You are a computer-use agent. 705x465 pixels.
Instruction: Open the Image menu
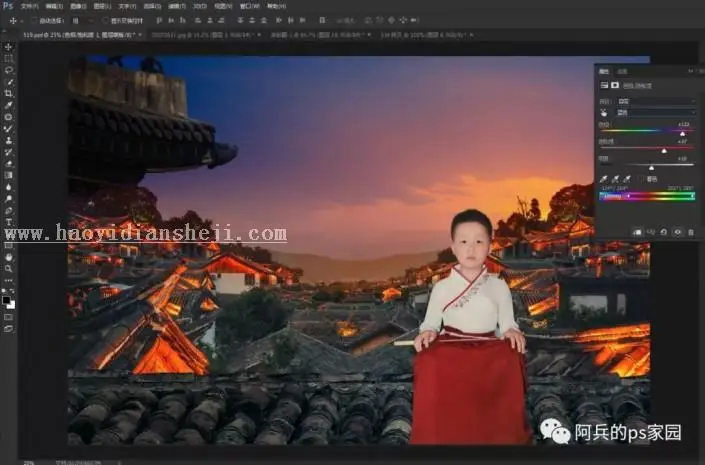[x=78, y=6]
